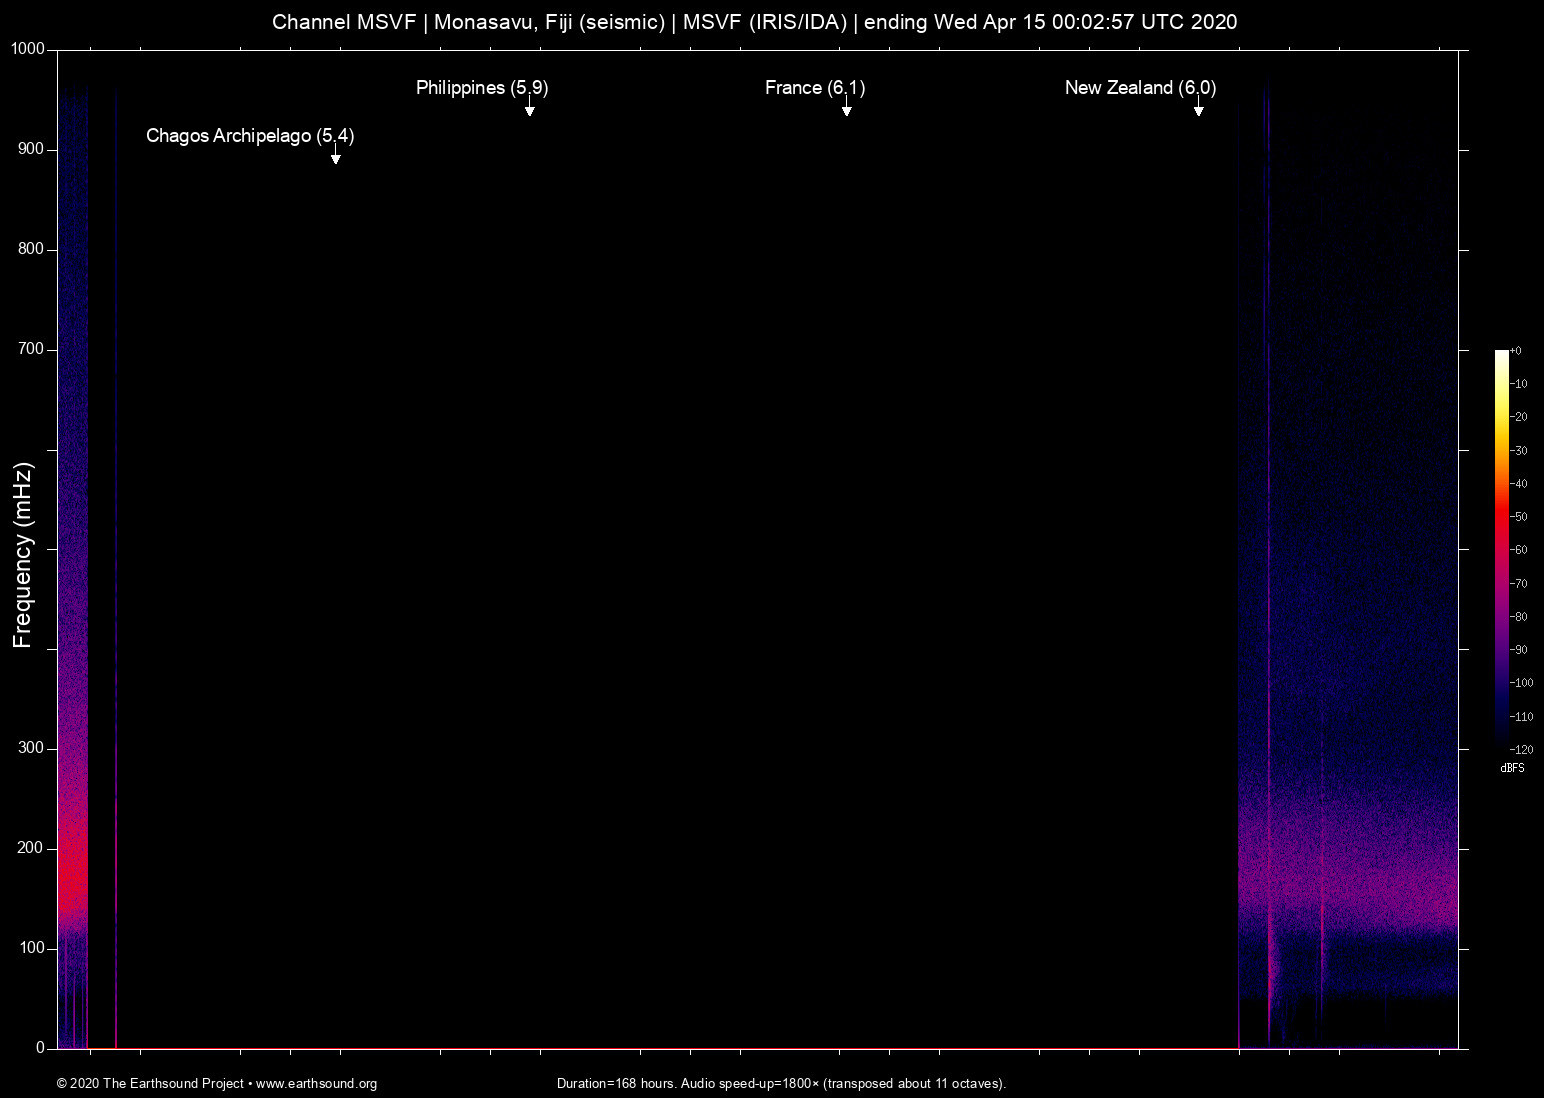Image resolution: width=1544 pixels, height=1098 pixels.
Task: Click the Chagos Archipelago event arrow marker
Action: pyautogui.click(x=336, y=157)
